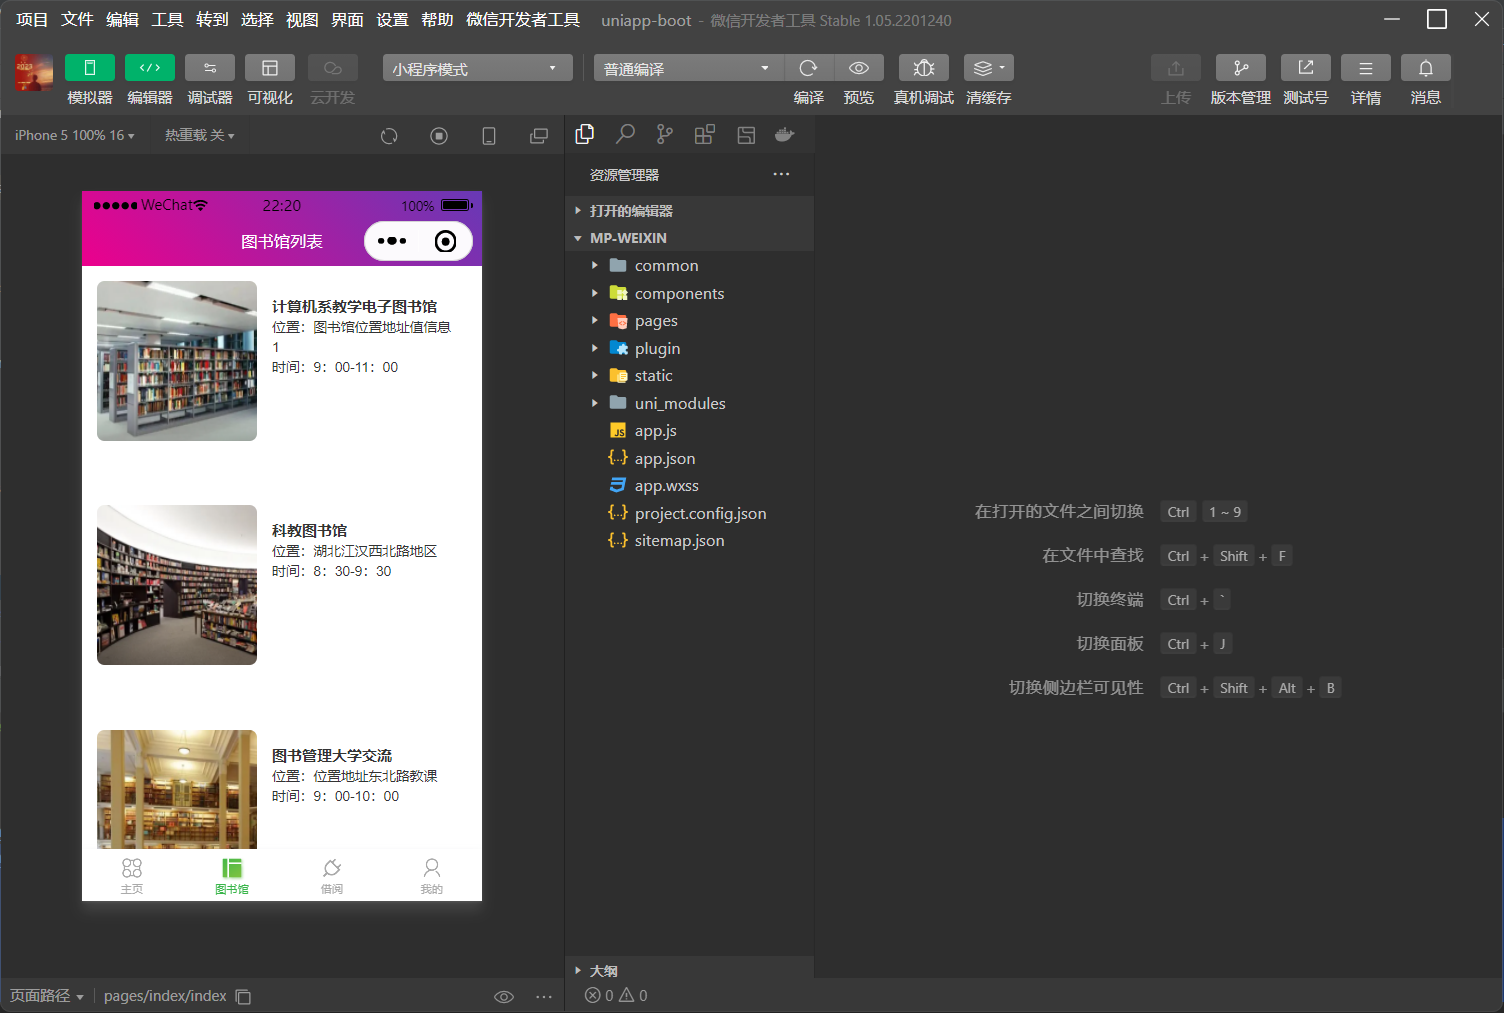This screenshot has width=1504, height=1013.
Task: Open the extensions blocks icon in editor sidebar
Action: [x=705, y=135]
